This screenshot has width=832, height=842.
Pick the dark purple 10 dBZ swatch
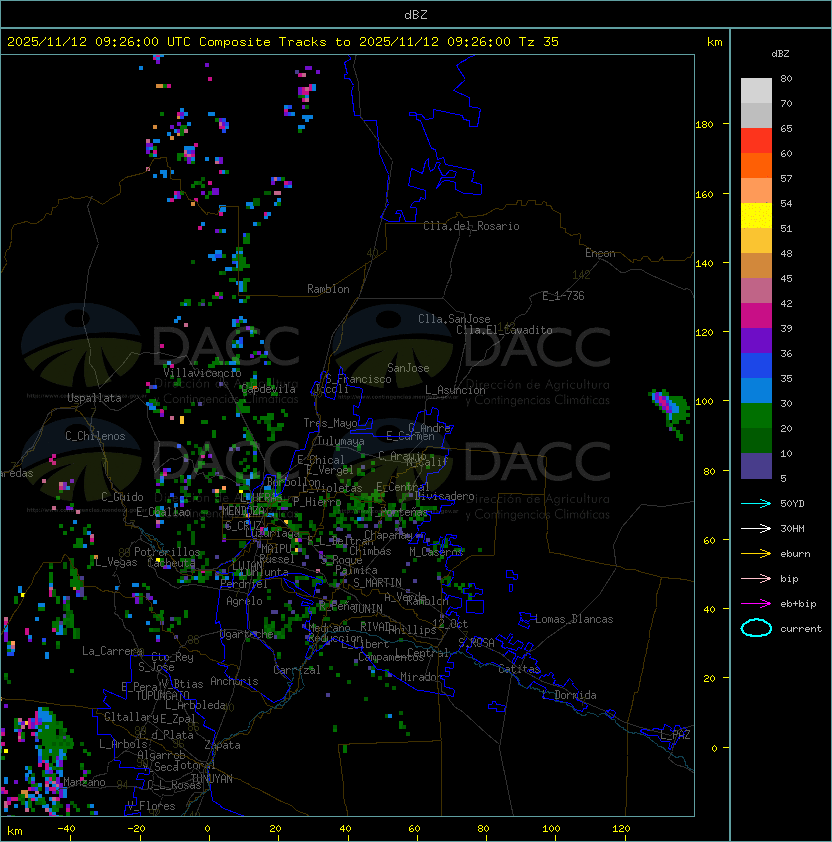pos(756,465)
